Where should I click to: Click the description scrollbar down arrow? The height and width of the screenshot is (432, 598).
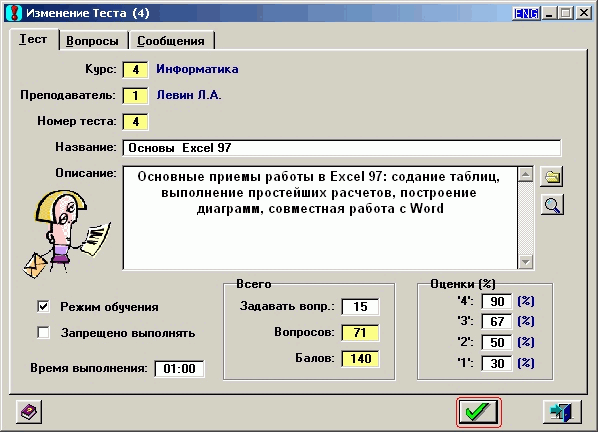pos(526,262)
